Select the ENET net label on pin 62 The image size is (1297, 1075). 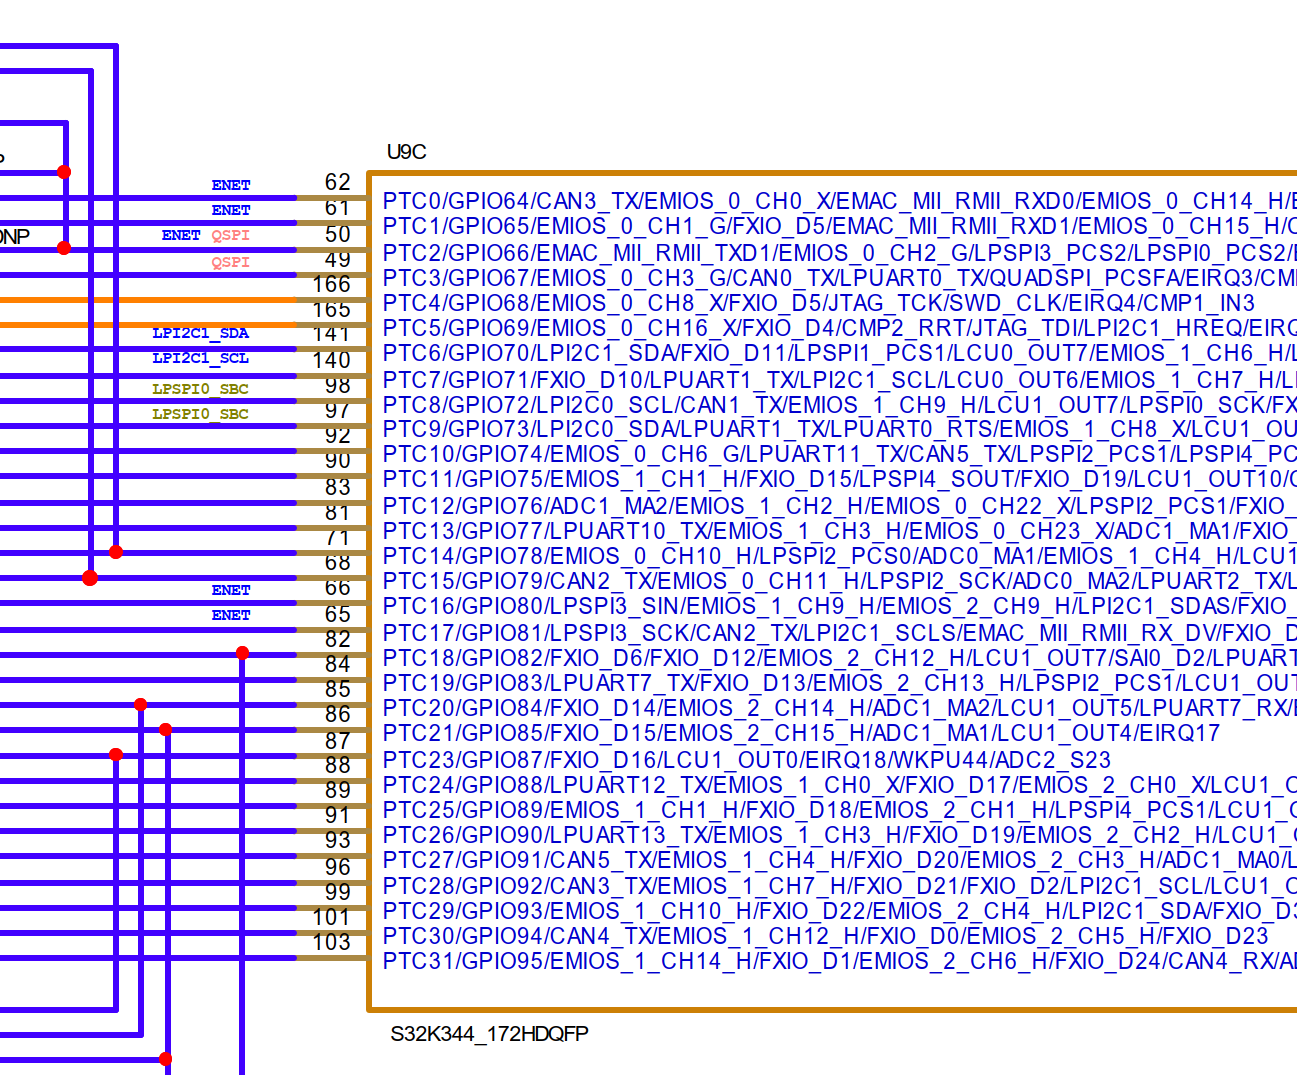(231, 184)
